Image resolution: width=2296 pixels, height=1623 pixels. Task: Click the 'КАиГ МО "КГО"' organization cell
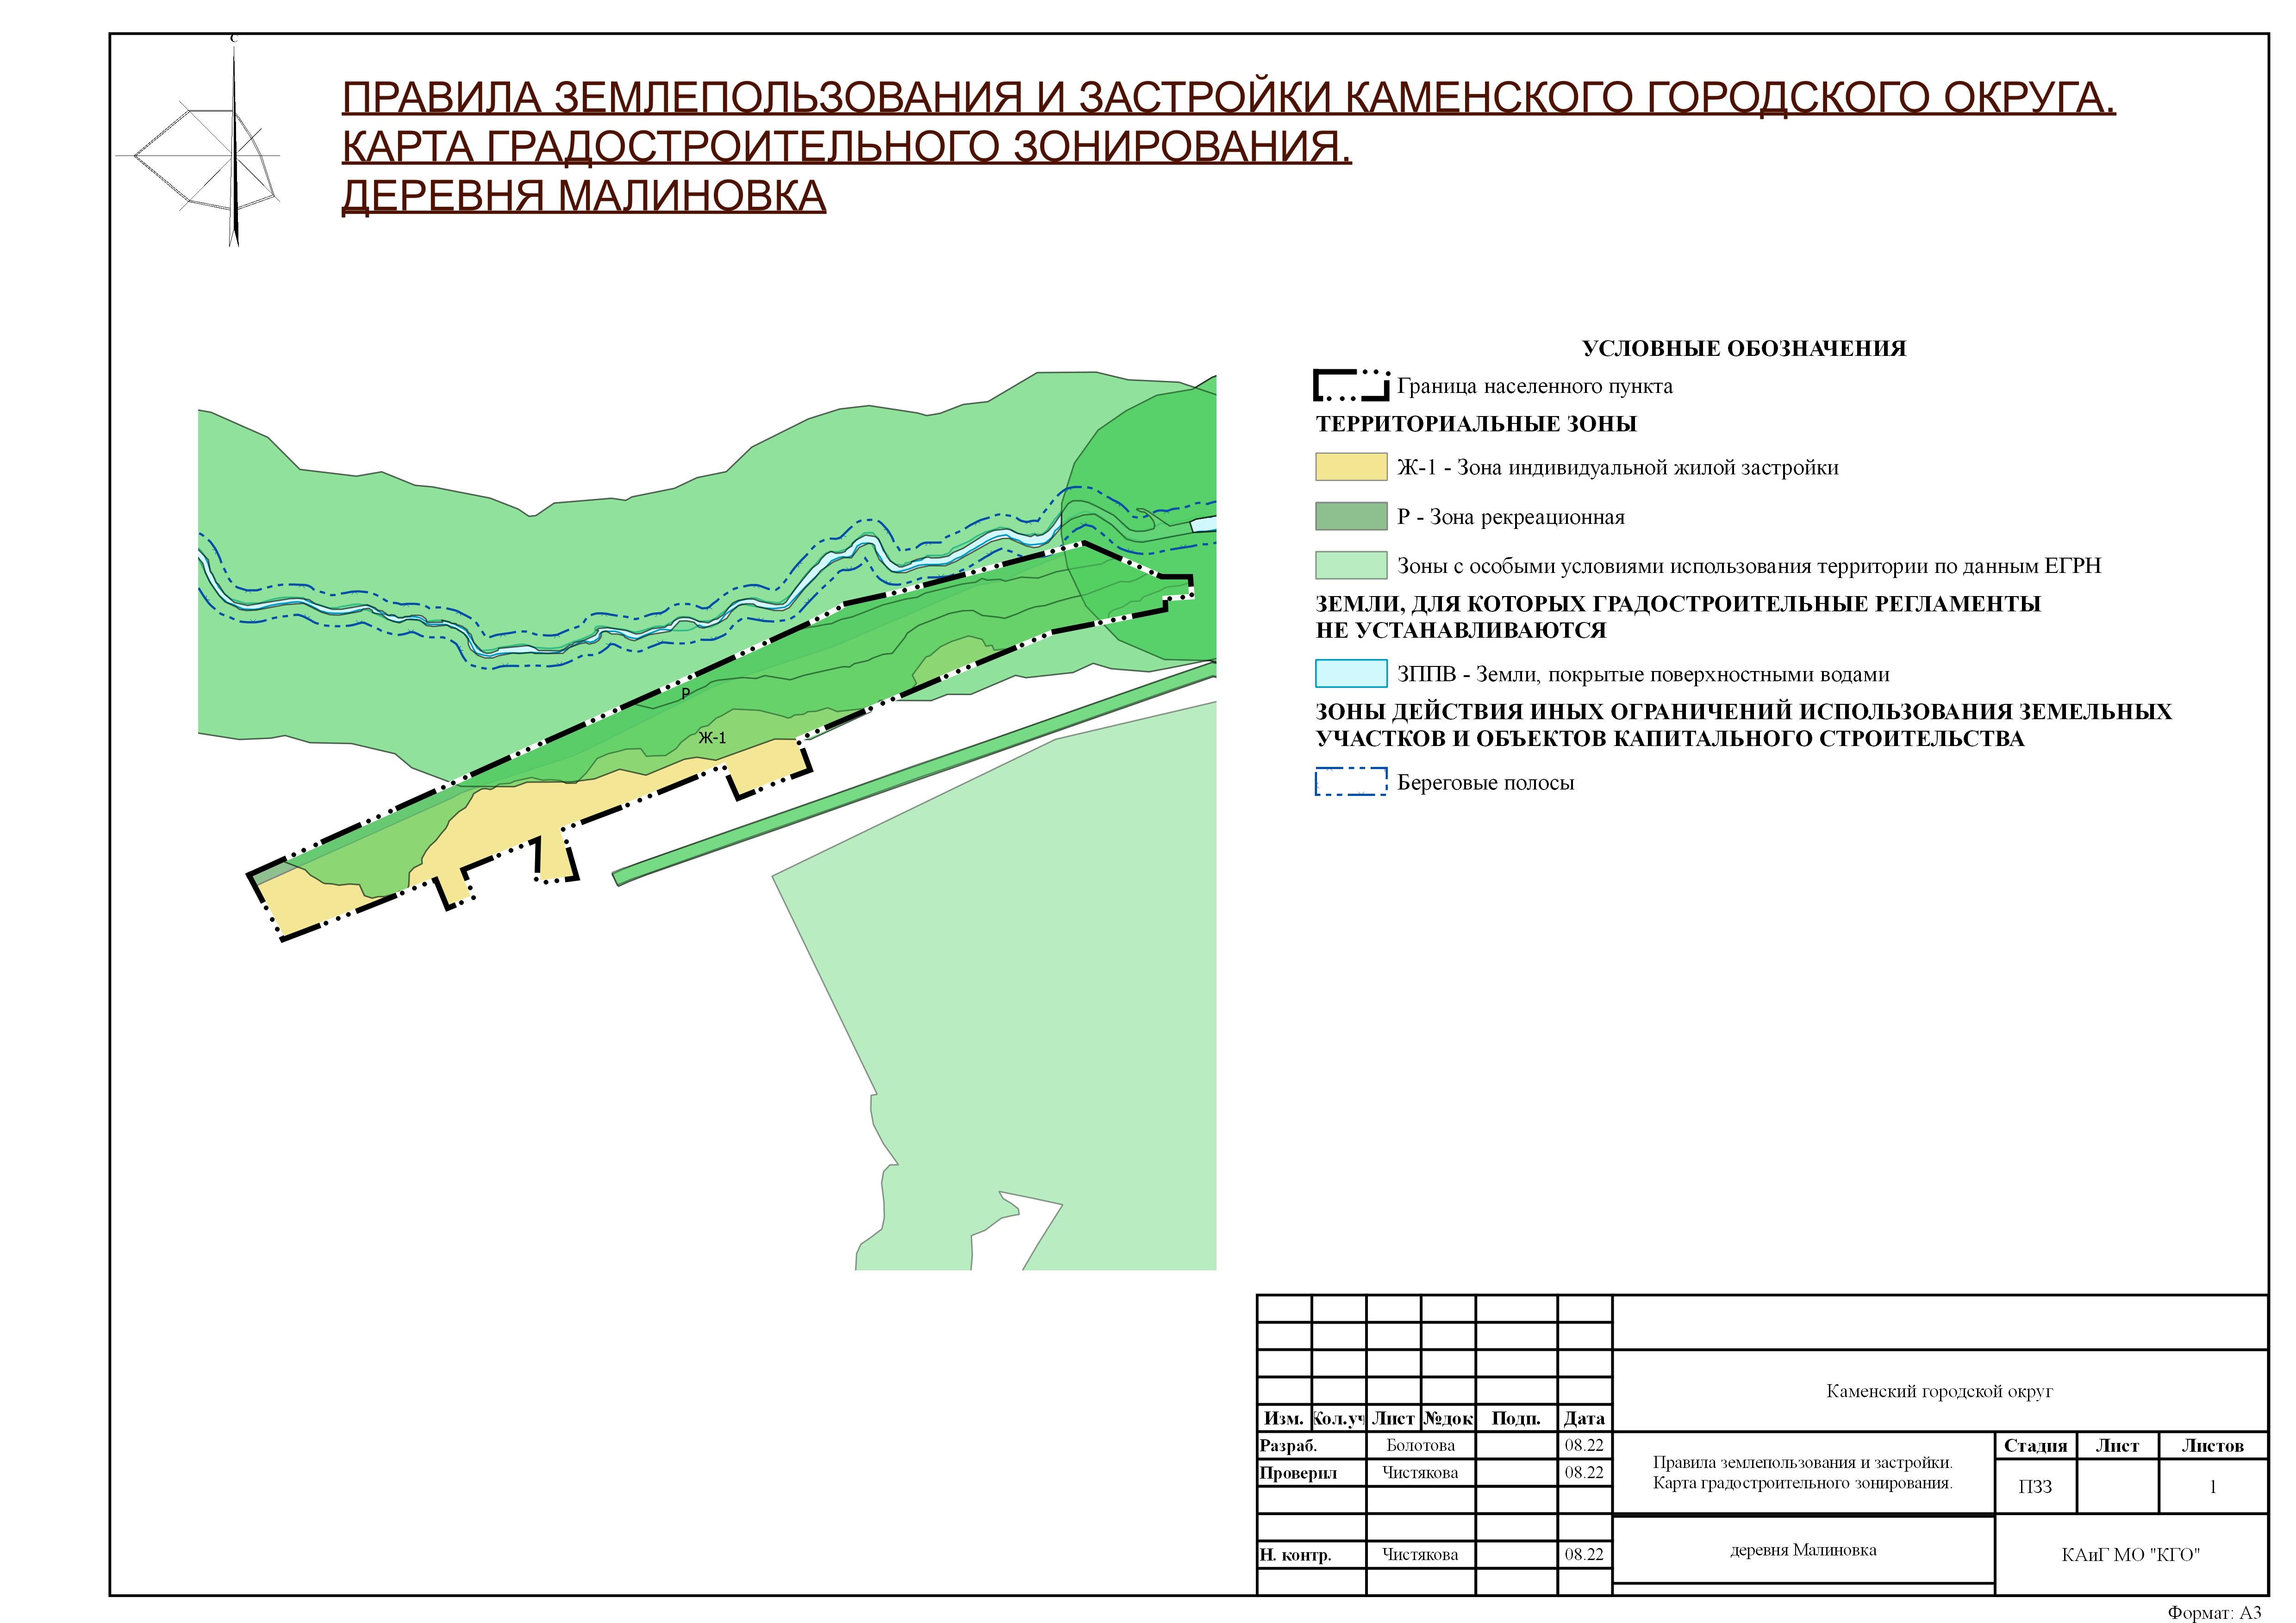tap(2131, 1555)
